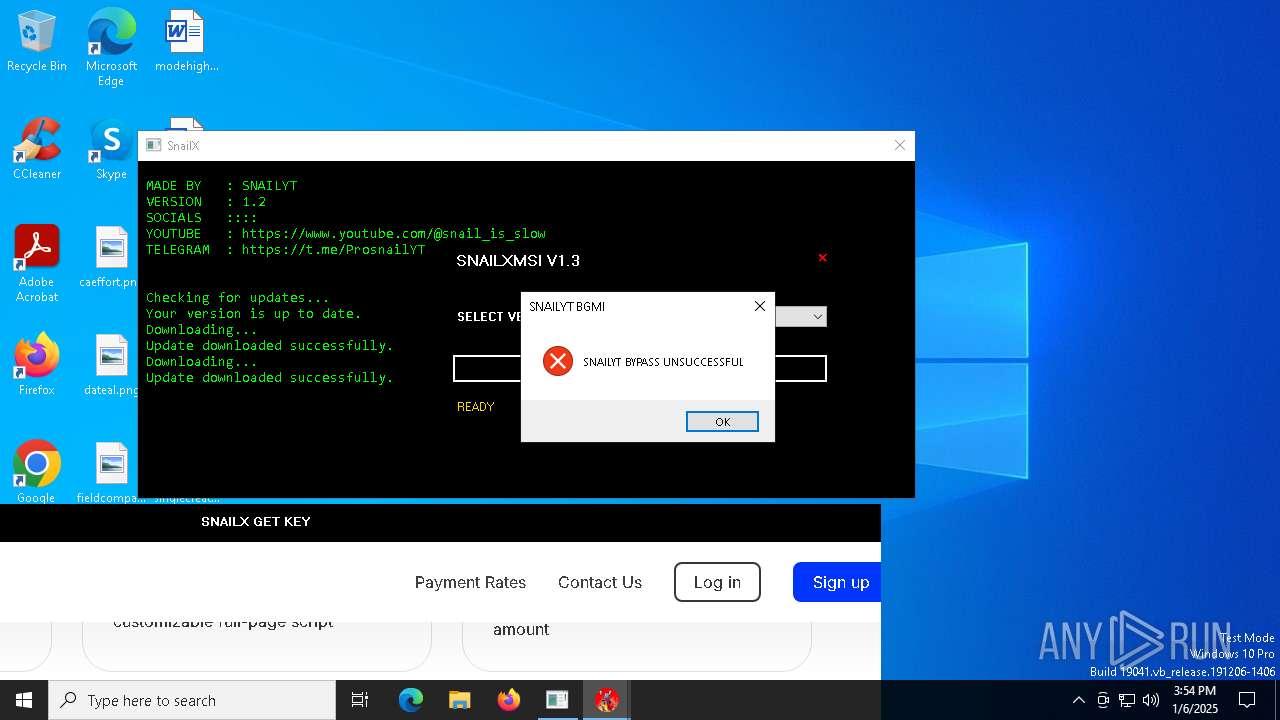Click the key input field in SNAILXMSI

[640, 368]
